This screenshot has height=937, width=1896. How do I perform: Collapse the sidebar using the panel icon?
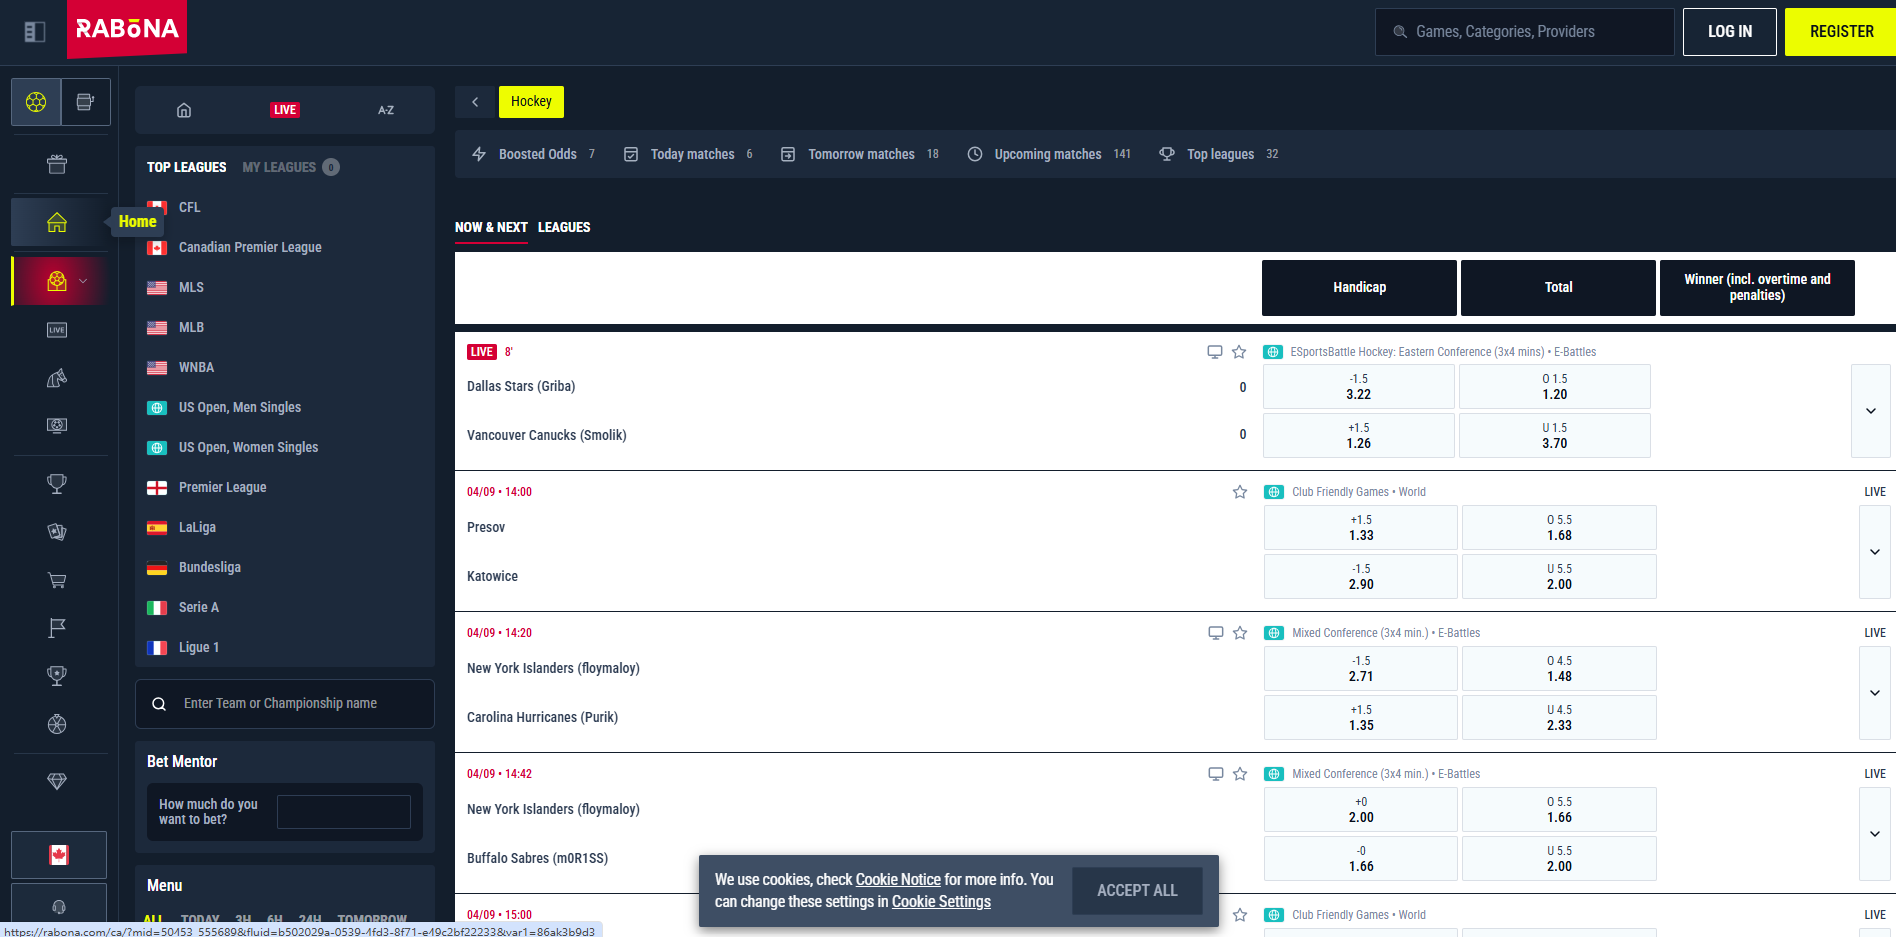[x=35, y=32]
